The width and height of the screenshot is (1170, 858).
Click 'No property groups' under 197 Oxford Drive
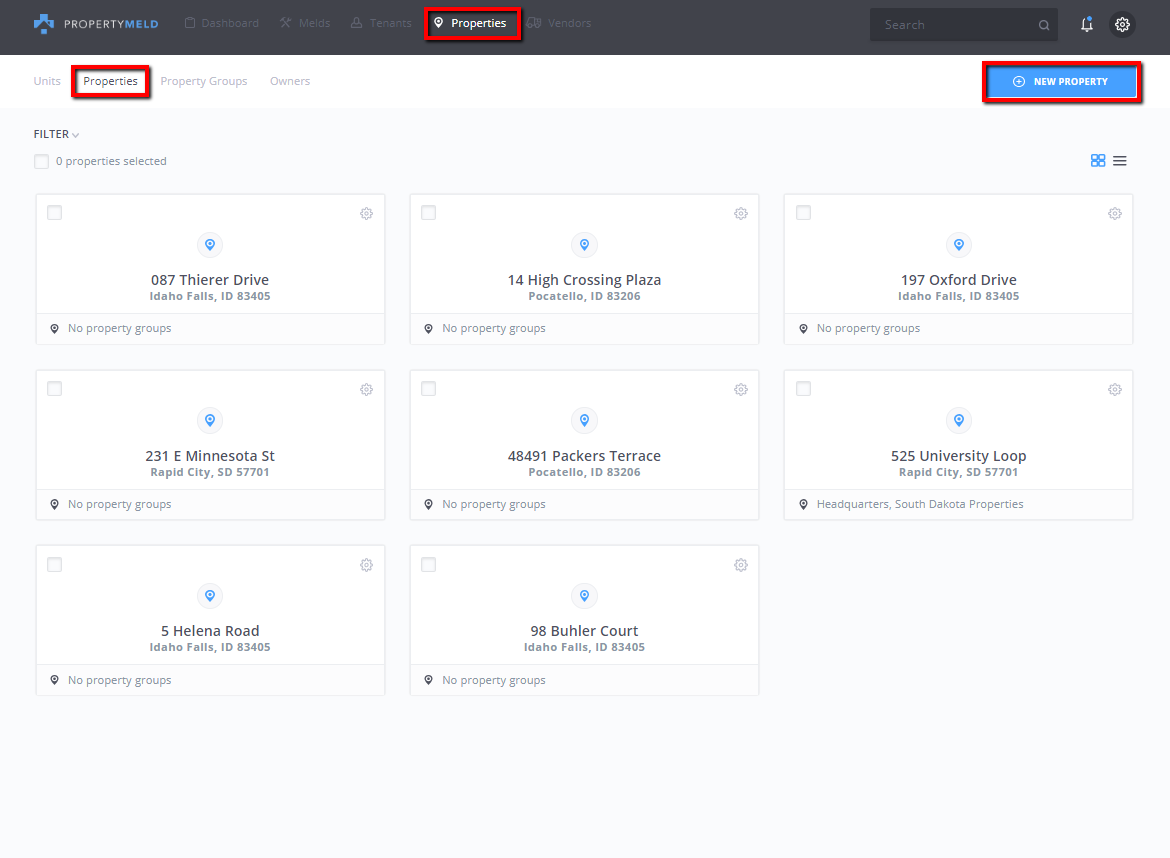(869, 328)
